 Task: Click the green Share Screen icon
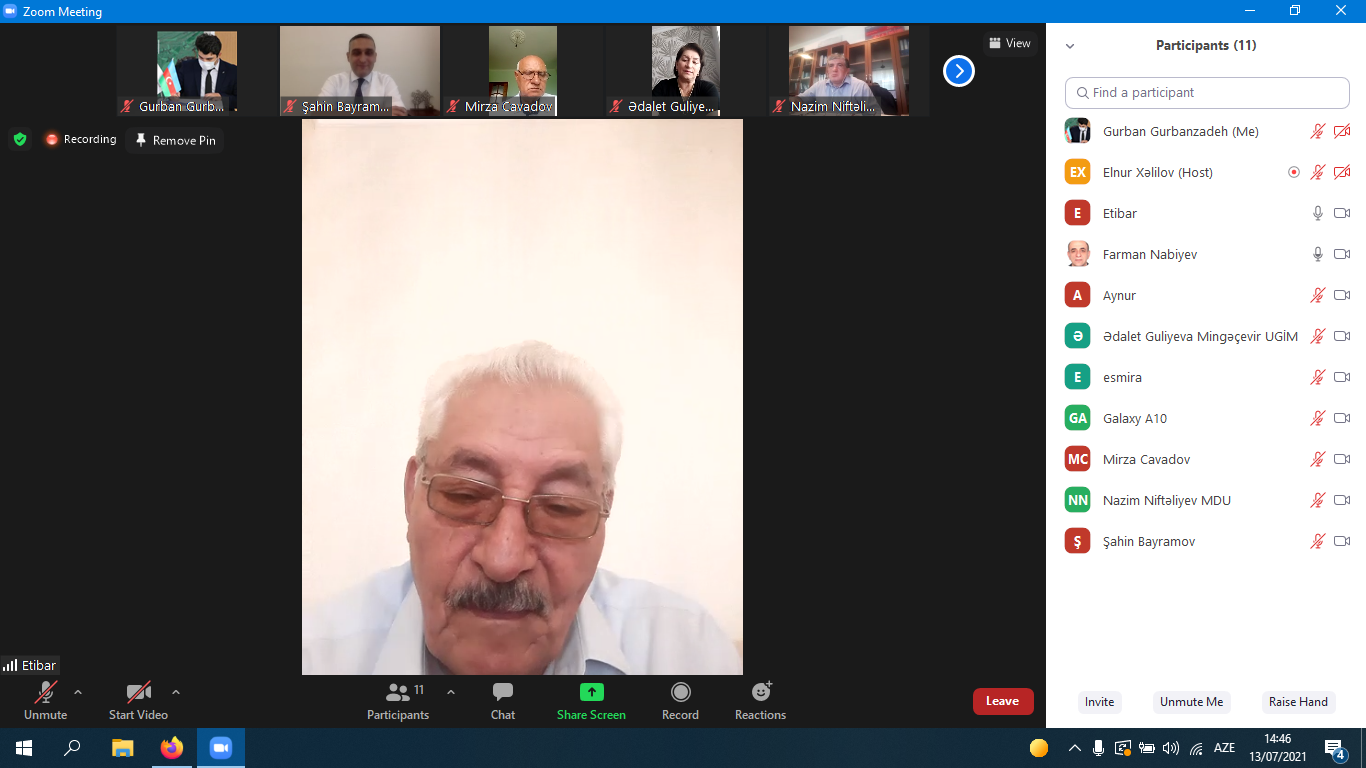592,692
